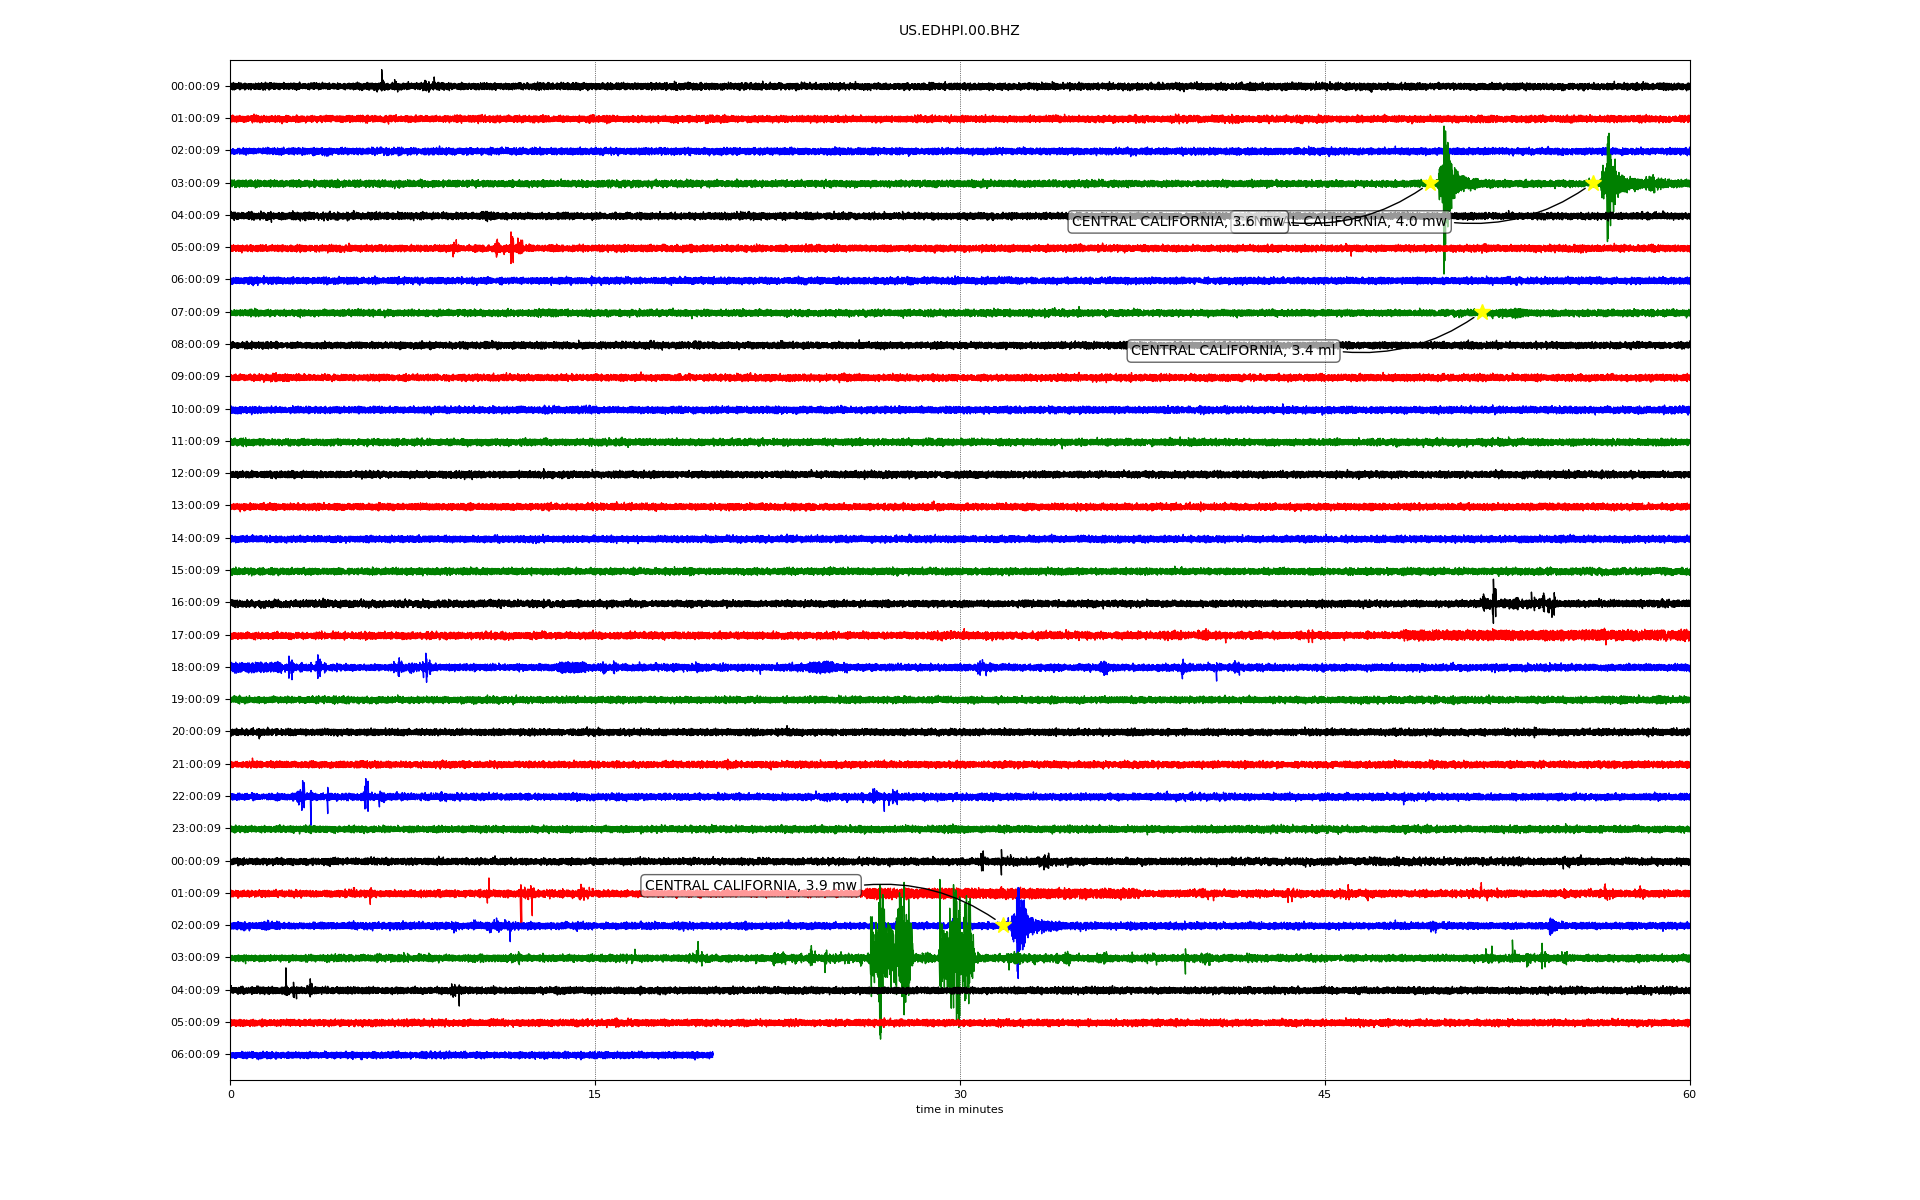
Task: Click the 'time in minutes' axis label
Action: point(959,1110)
